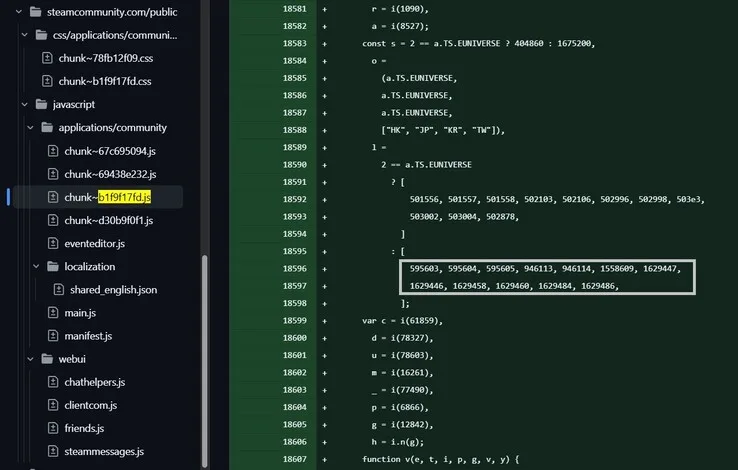Click the webui folder icon

[x=47, y=359]
